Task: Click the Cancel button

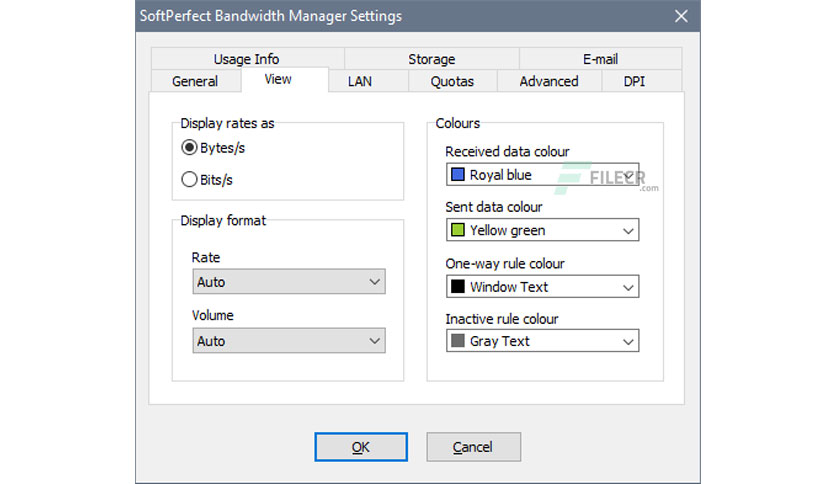Action: pyautogui.click(x=473, y=447)
